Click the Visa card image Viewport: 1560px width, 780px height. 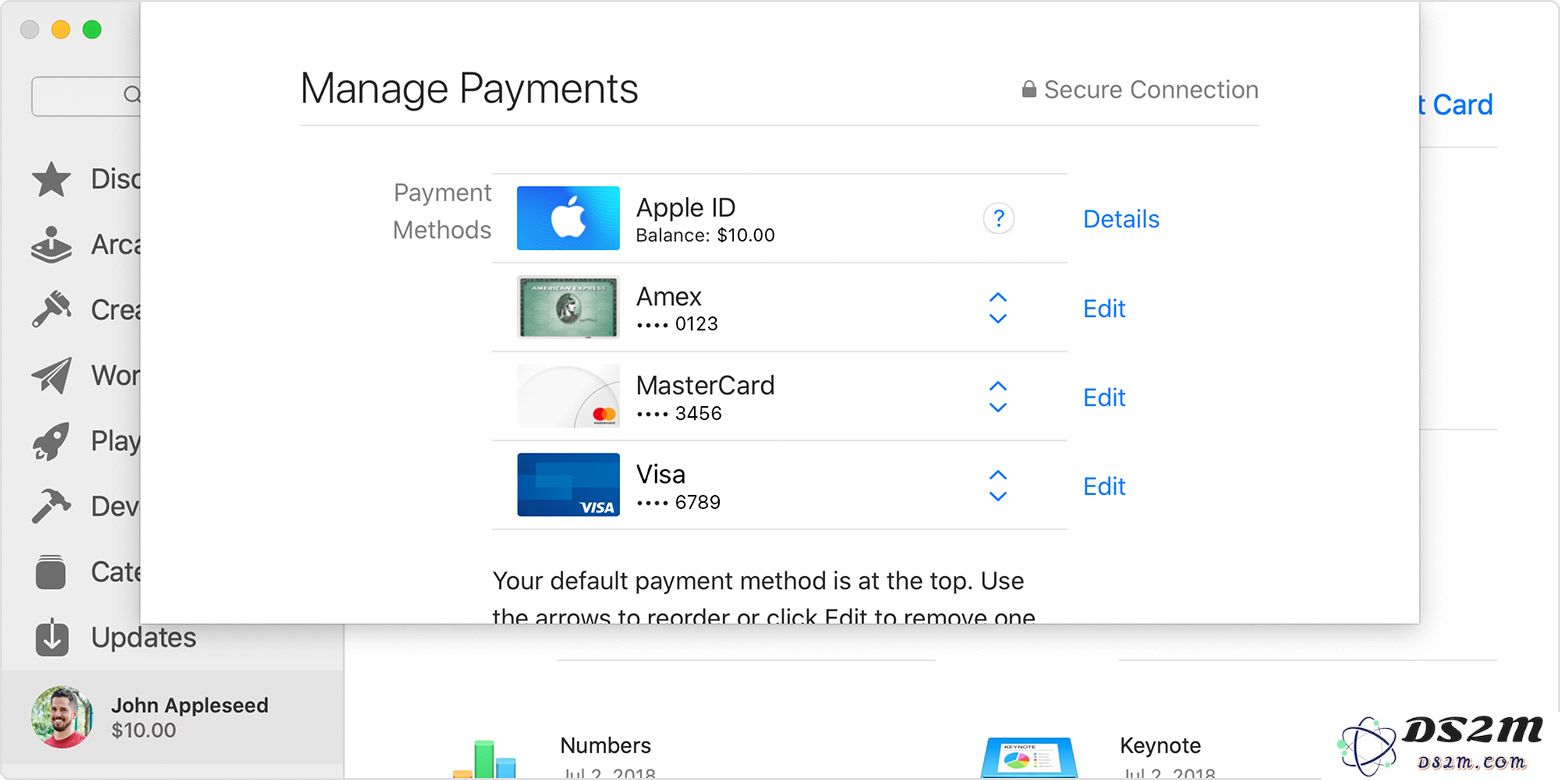[568, 485]
